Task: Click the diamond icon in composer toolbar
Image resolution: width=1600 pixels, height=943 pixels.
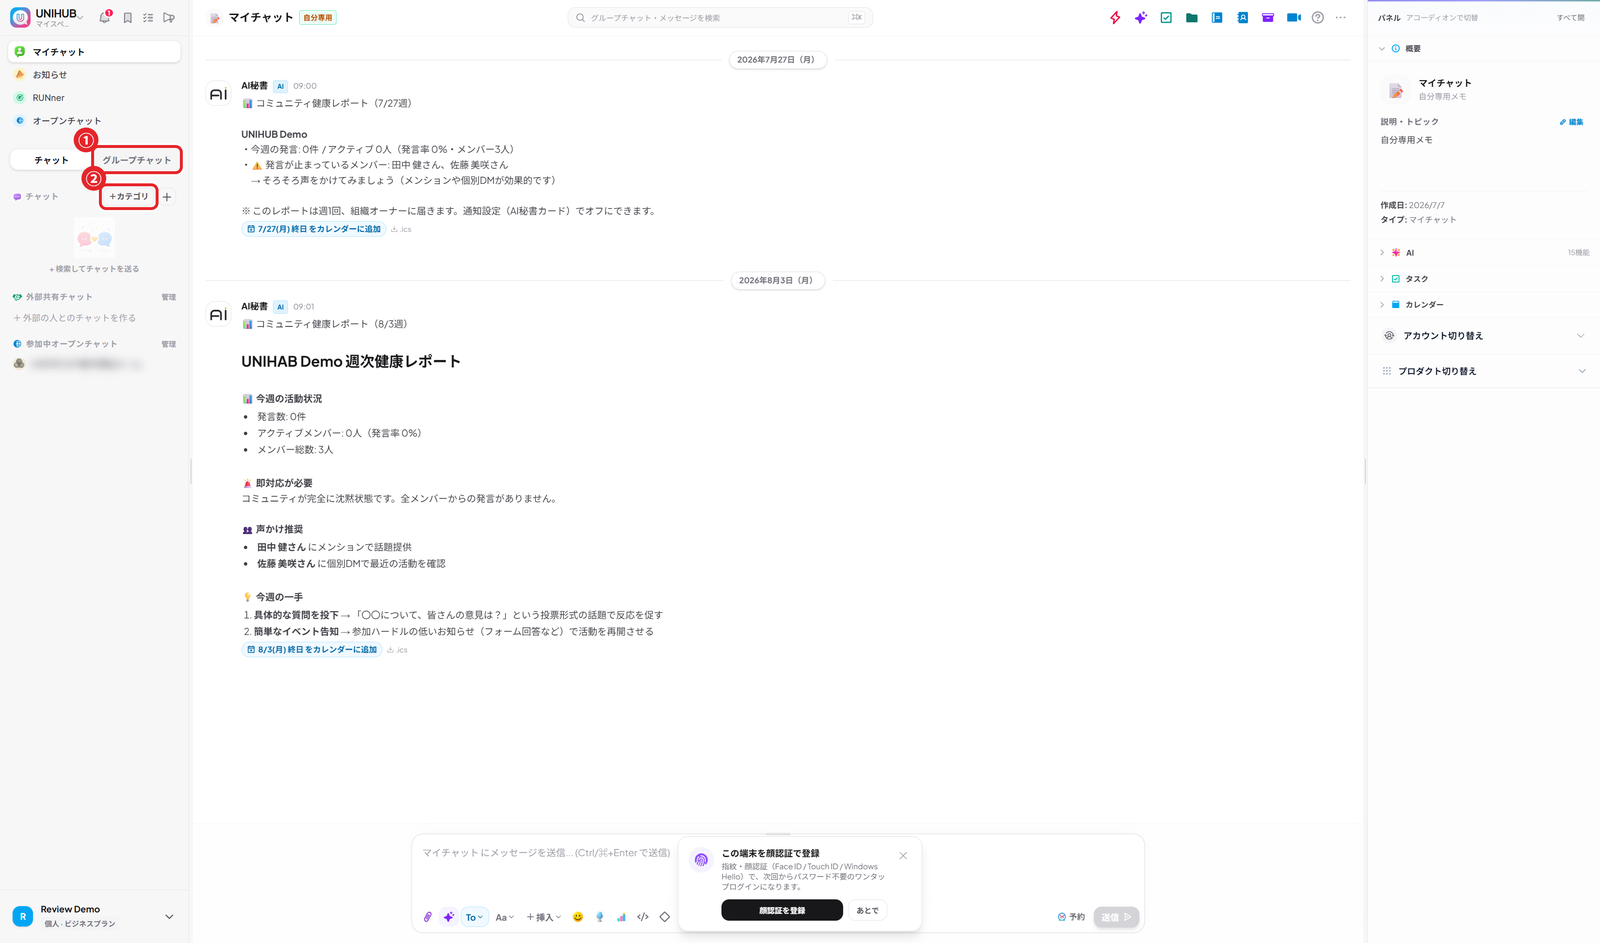Action: 665,917
